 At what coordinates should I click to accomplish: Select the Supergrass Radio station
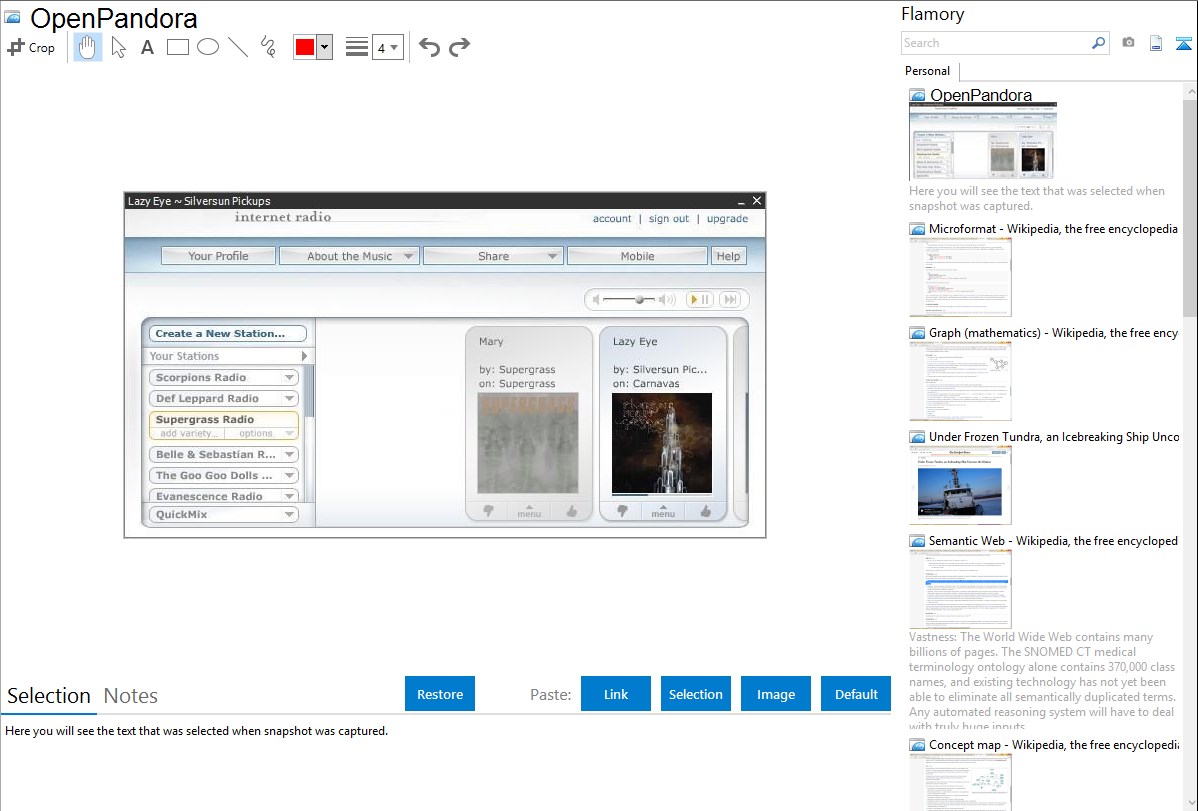point(205,420)
